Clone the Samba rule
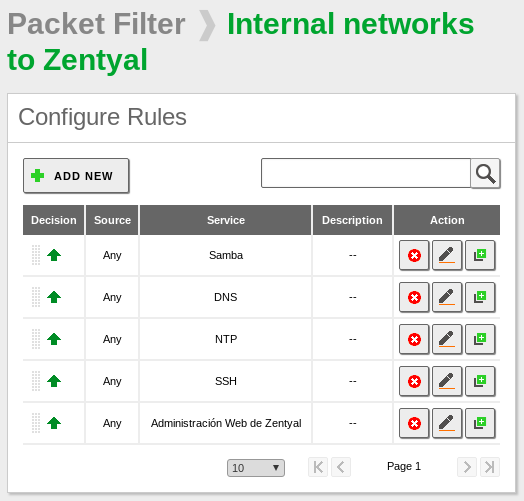Image resolution: width=524 pixels, height=501 pixels. 480,255
